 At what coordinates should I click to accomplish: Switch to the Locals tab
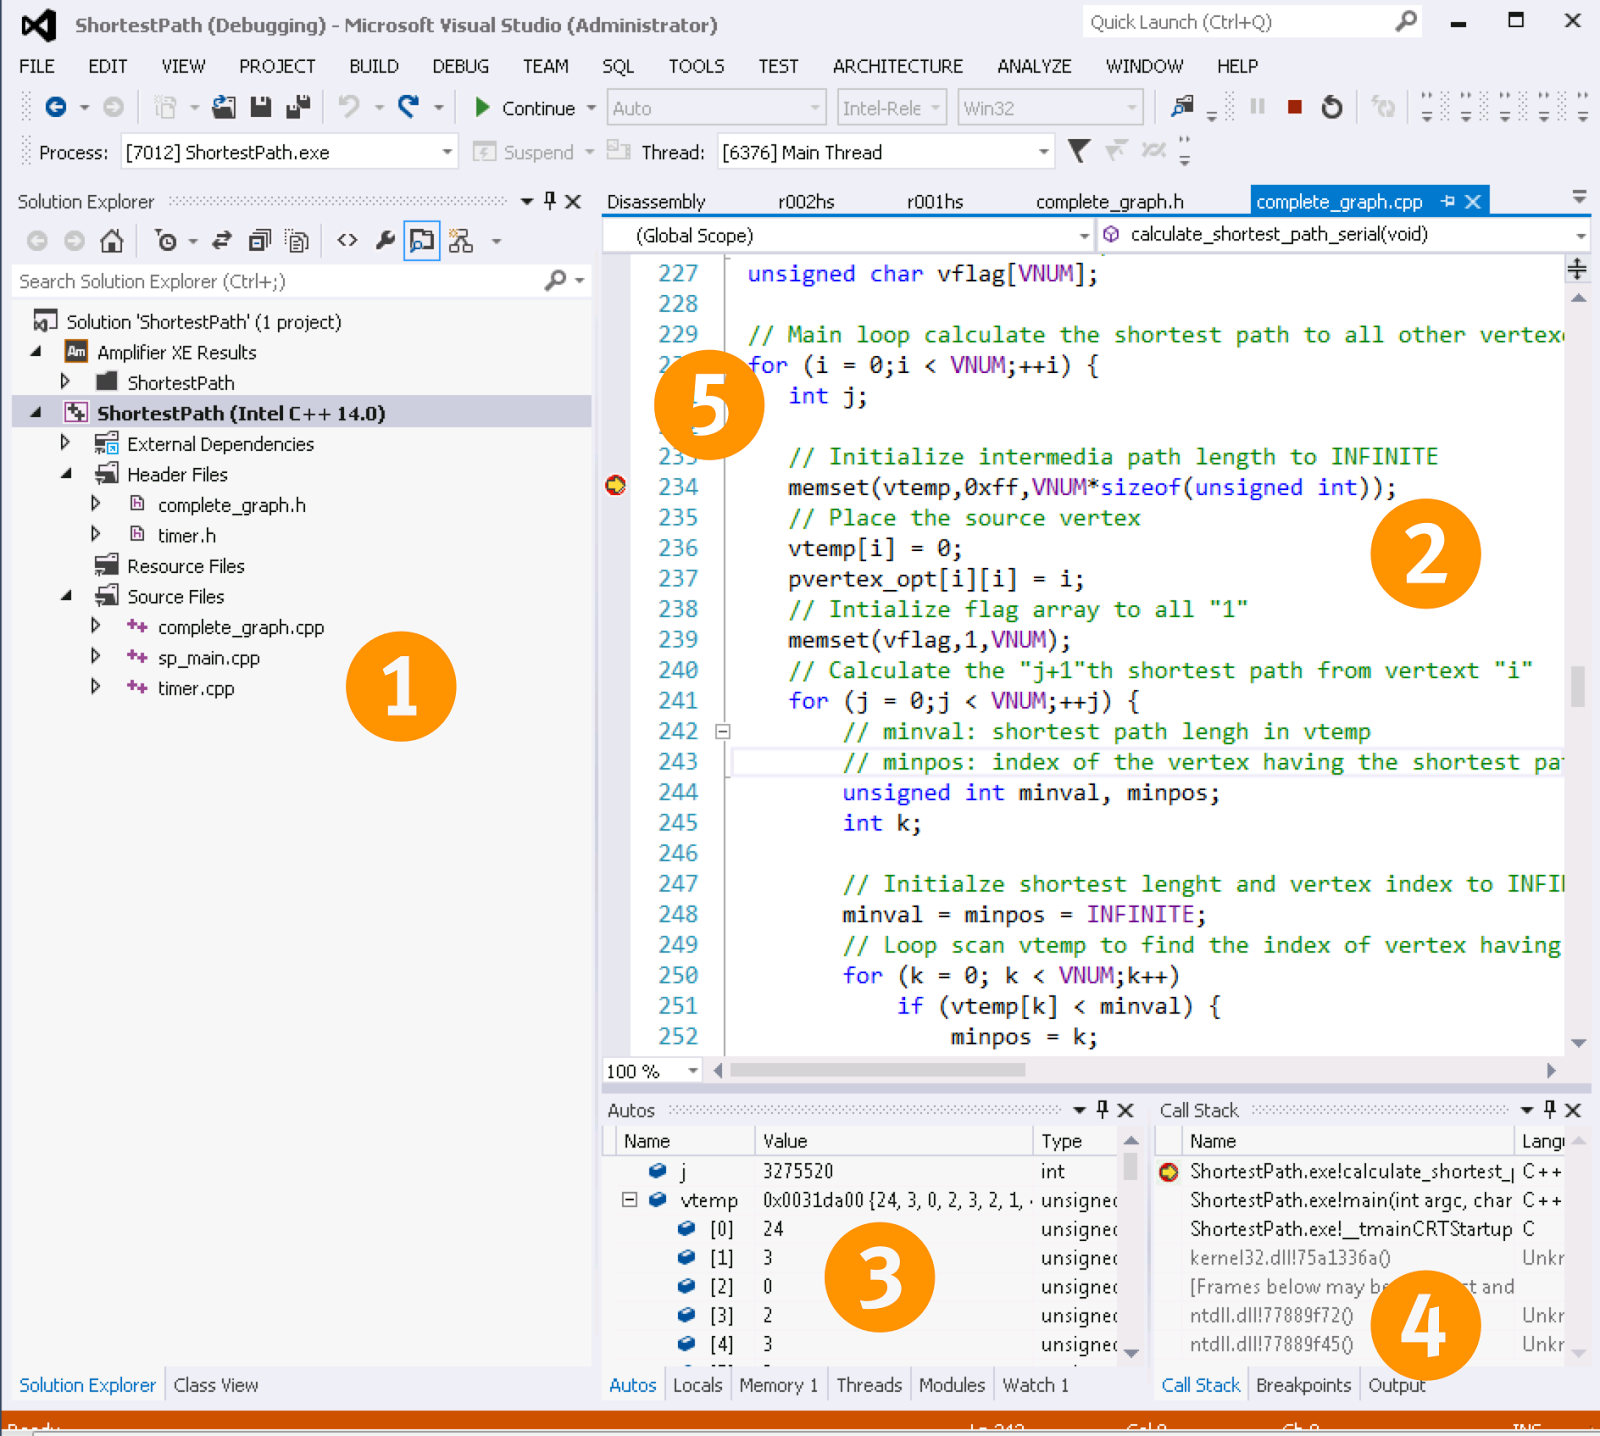(x=697, y=1385)
